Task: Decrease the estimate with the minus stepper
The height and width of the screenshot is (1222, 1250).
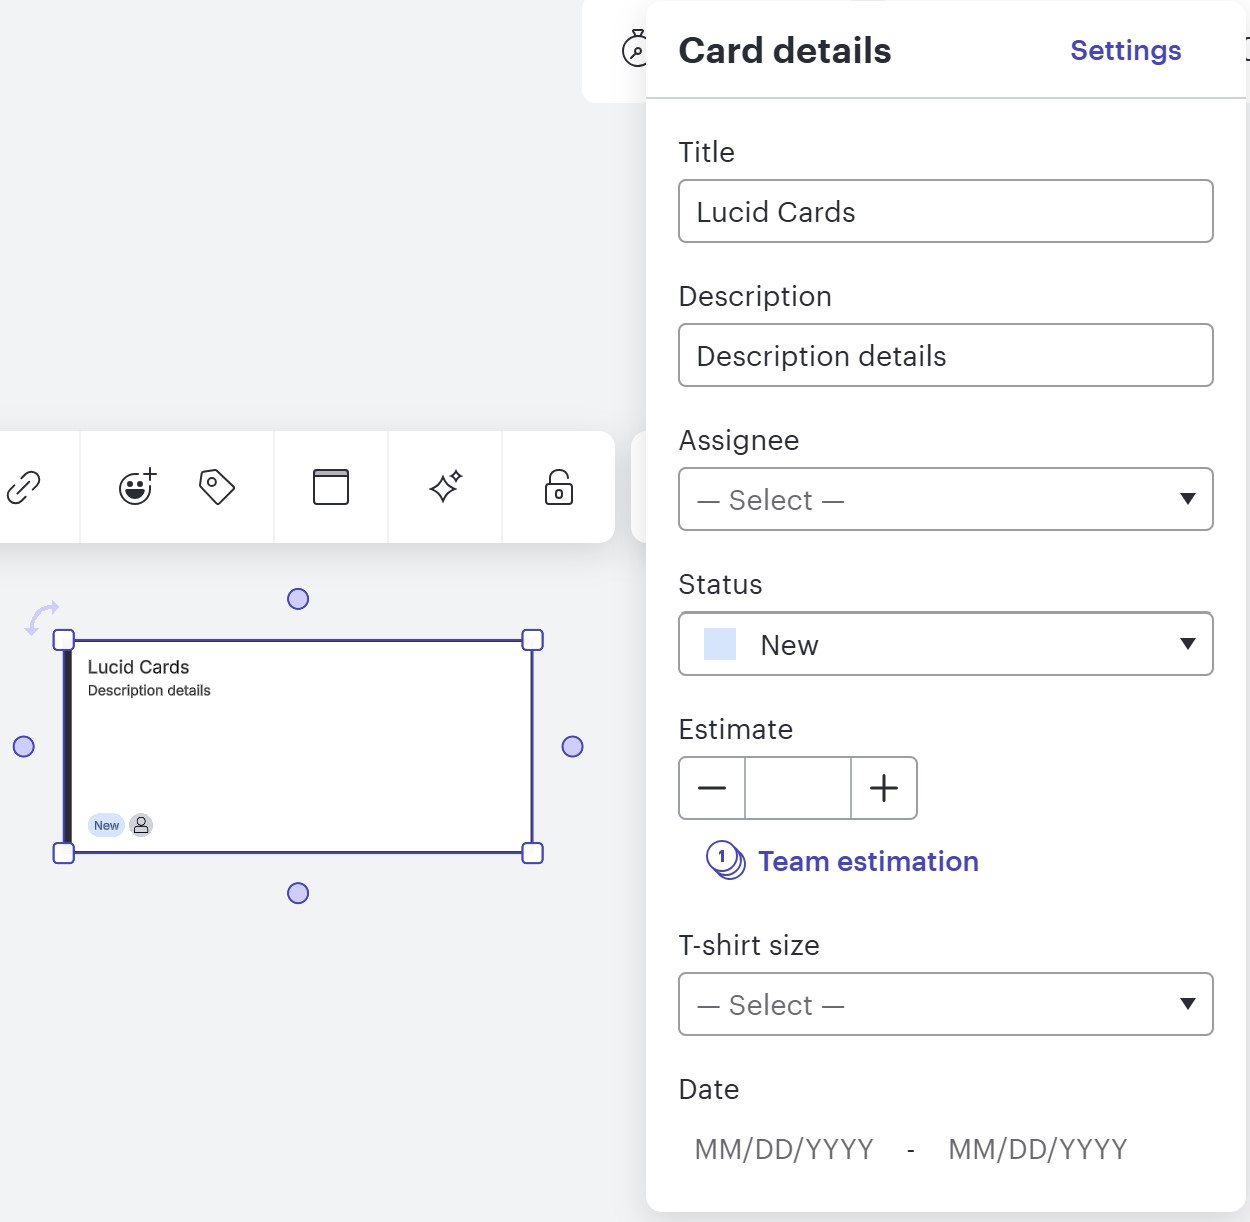Action: (x=711, y=788)
